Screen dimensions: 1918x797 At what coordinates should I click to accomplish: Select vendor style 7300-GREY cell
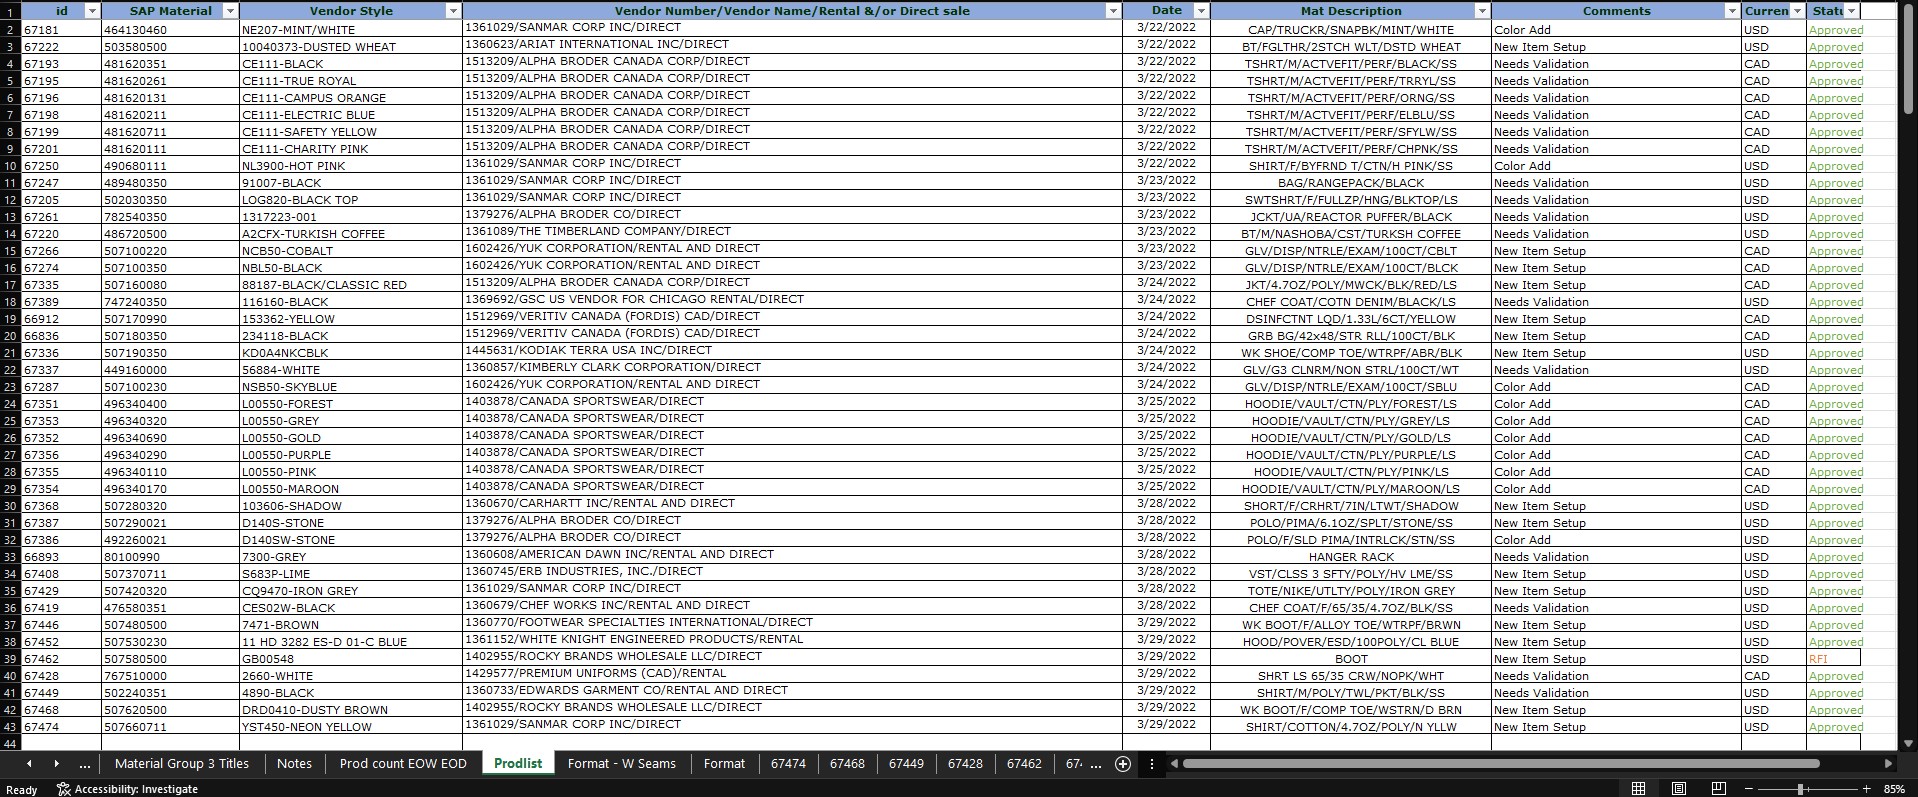tap(350, 557)
